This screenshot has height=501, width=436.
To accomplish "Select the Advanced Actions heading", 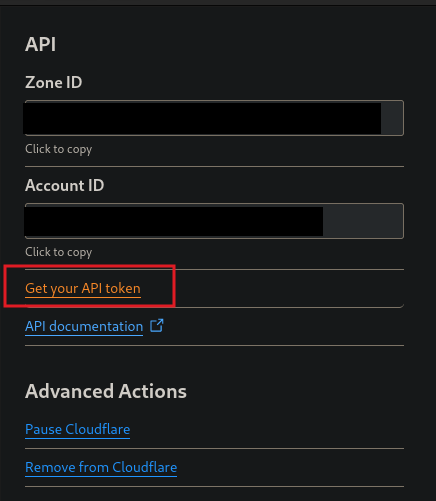I will [106, 391].
